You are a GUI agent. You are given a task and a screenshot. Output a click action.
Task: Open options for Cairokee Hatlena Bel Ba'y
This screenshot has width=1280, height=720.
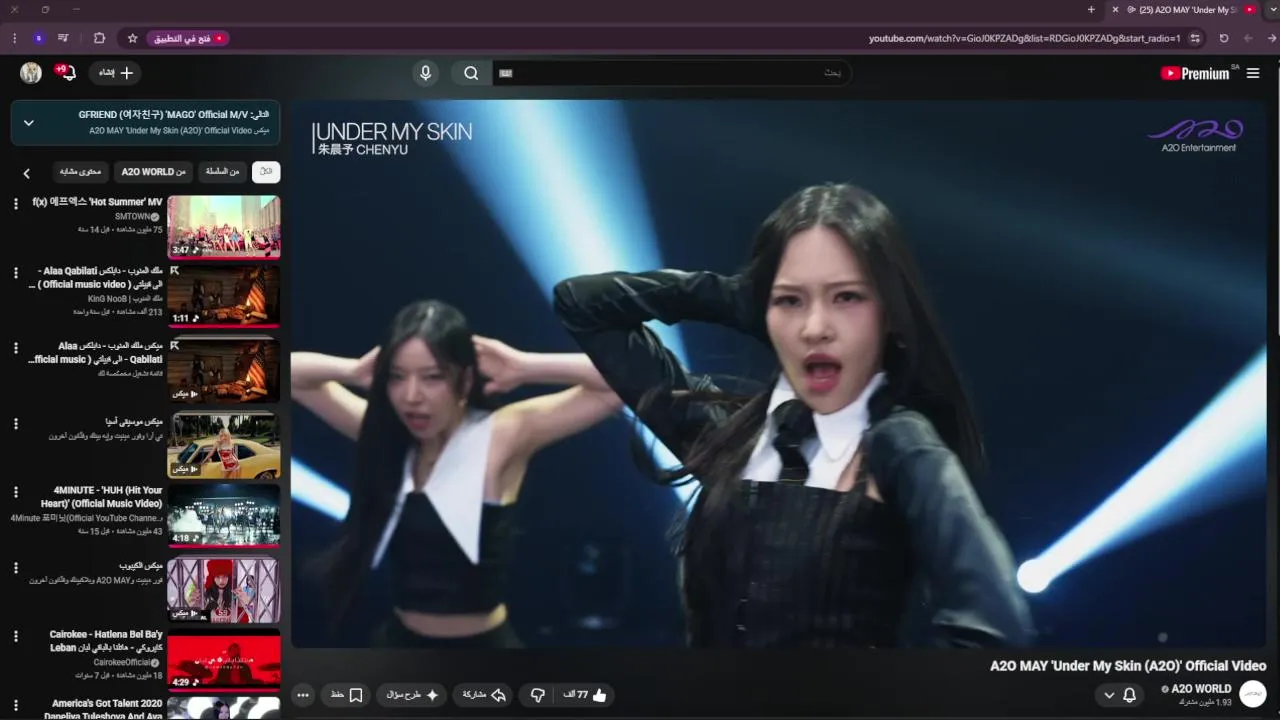coord(15,636)
